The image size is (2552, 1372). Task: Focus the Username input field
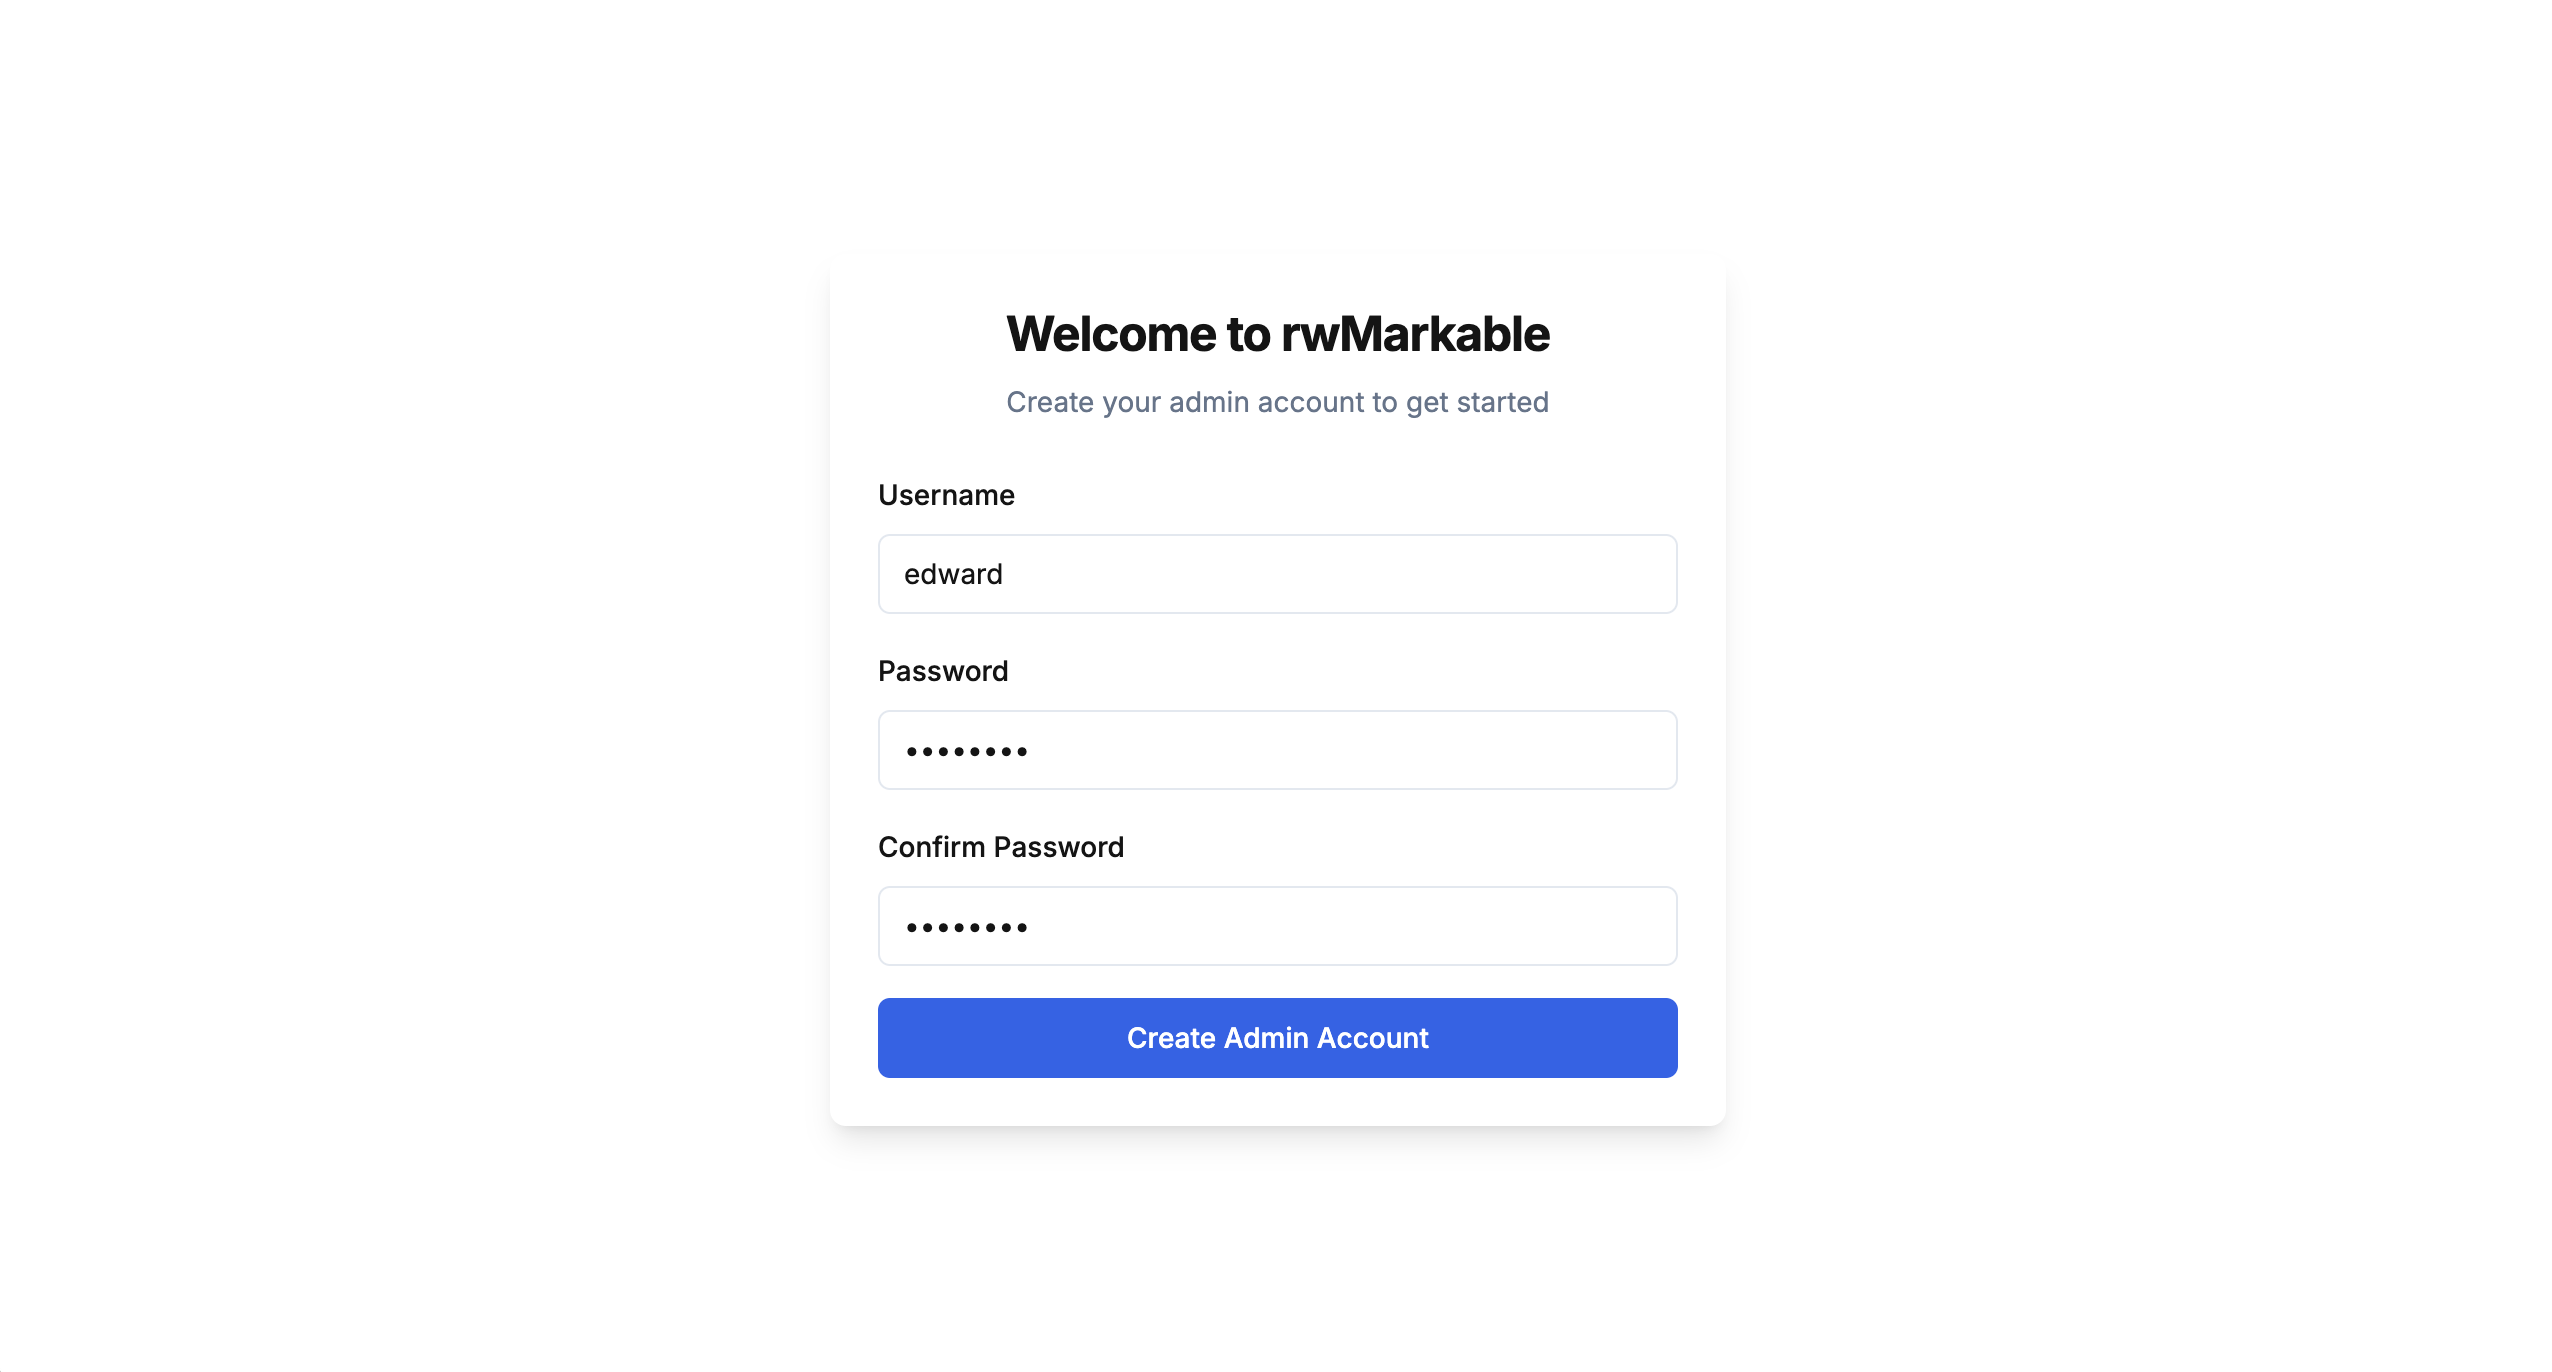pos(1277,574)
